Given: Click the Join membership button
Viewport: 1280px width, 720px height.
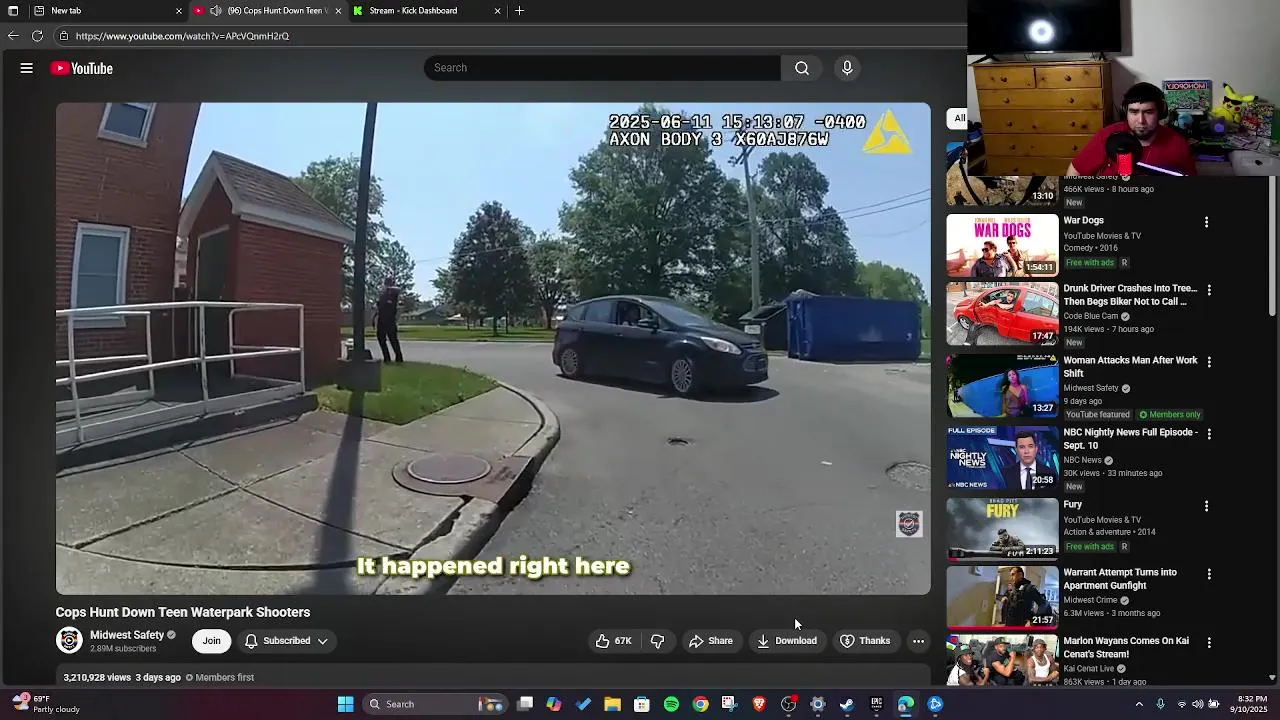Looking at the screenshot, I should (x=211, y=641).
